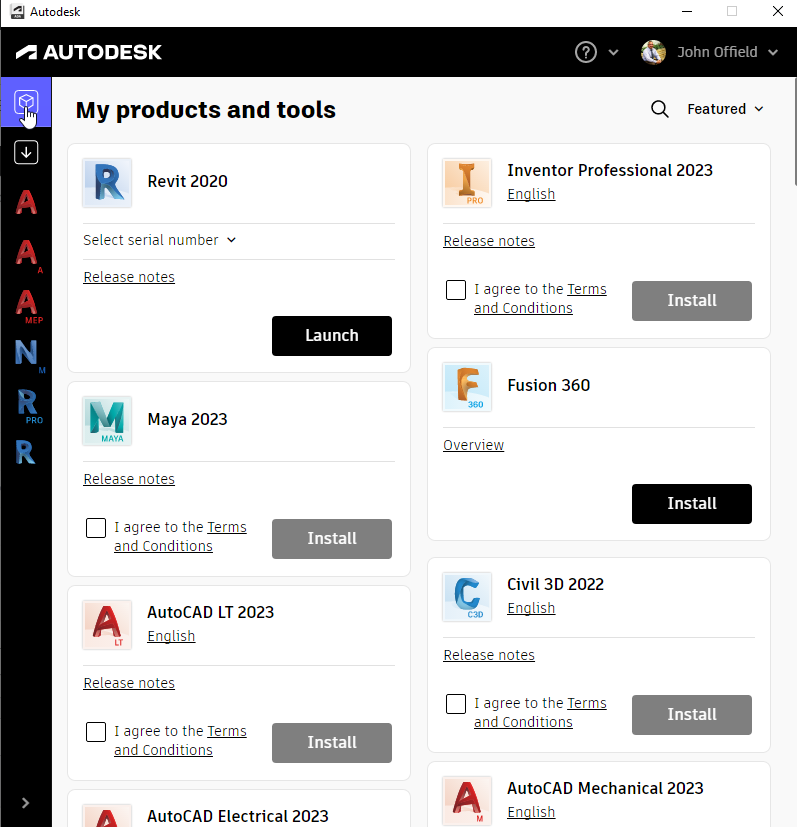Open My products cube icon in sidebar
This screenshot has width=797, height=827.
(26, 102)
